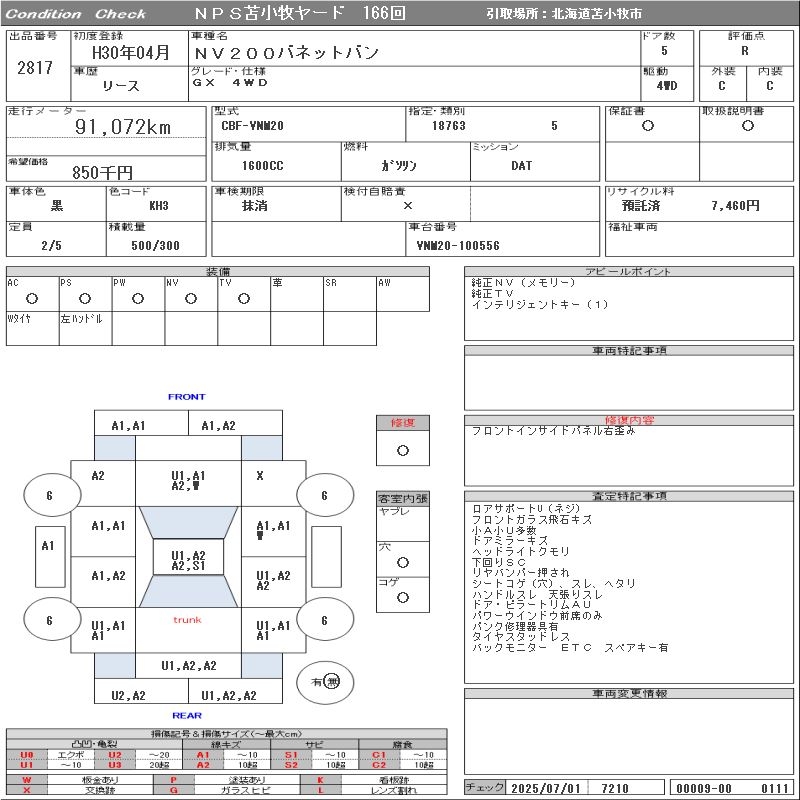Click the circle mark in the TV cell
800x800 pixels.
click(x=244, y=298)
